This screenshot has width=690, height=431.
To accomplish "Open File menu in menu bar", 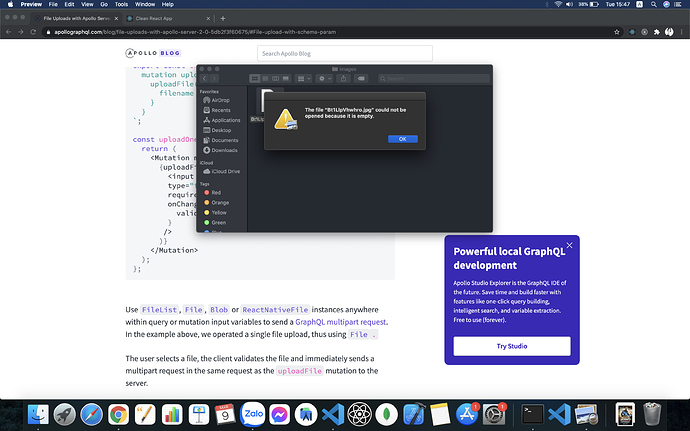I will pyautogui.click(x=53, y=4).
